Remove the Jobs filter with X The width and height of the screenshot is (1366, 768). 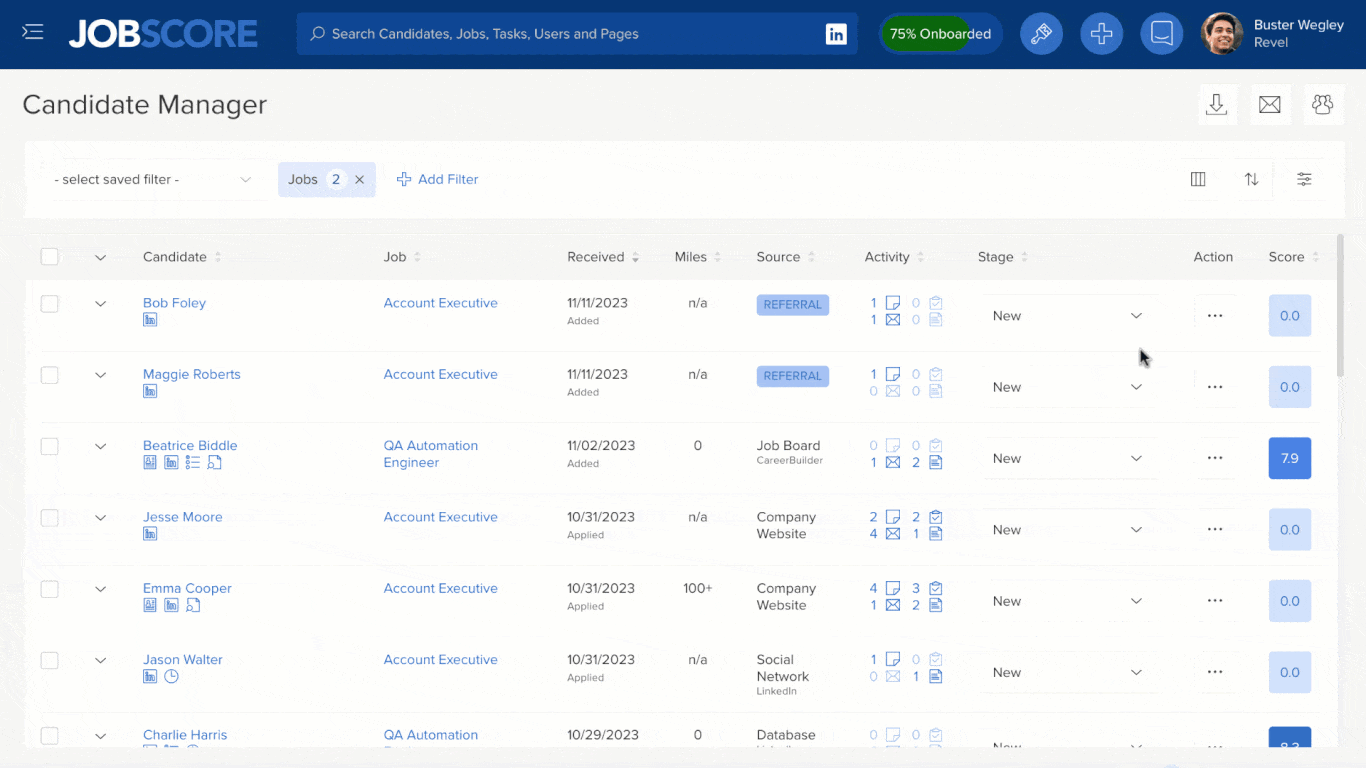tap(359, 180)
